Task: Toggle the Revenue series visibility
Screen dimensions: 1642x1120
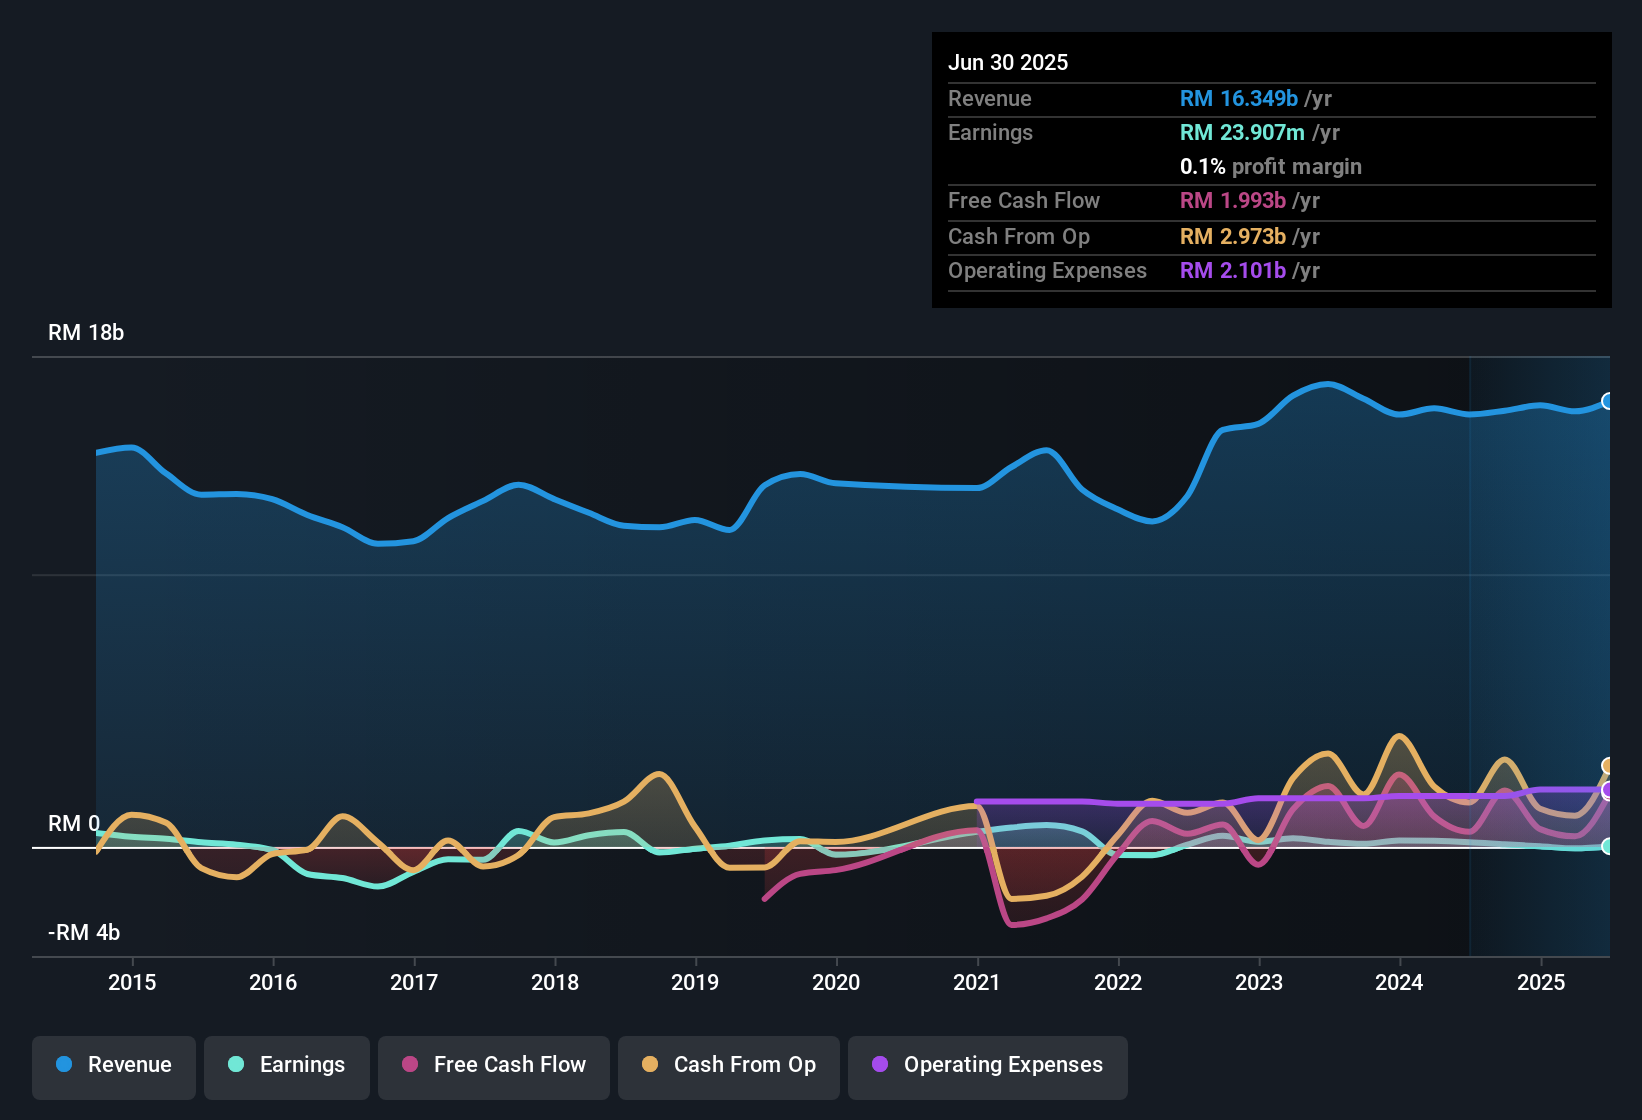Action: coord(113,1065)
